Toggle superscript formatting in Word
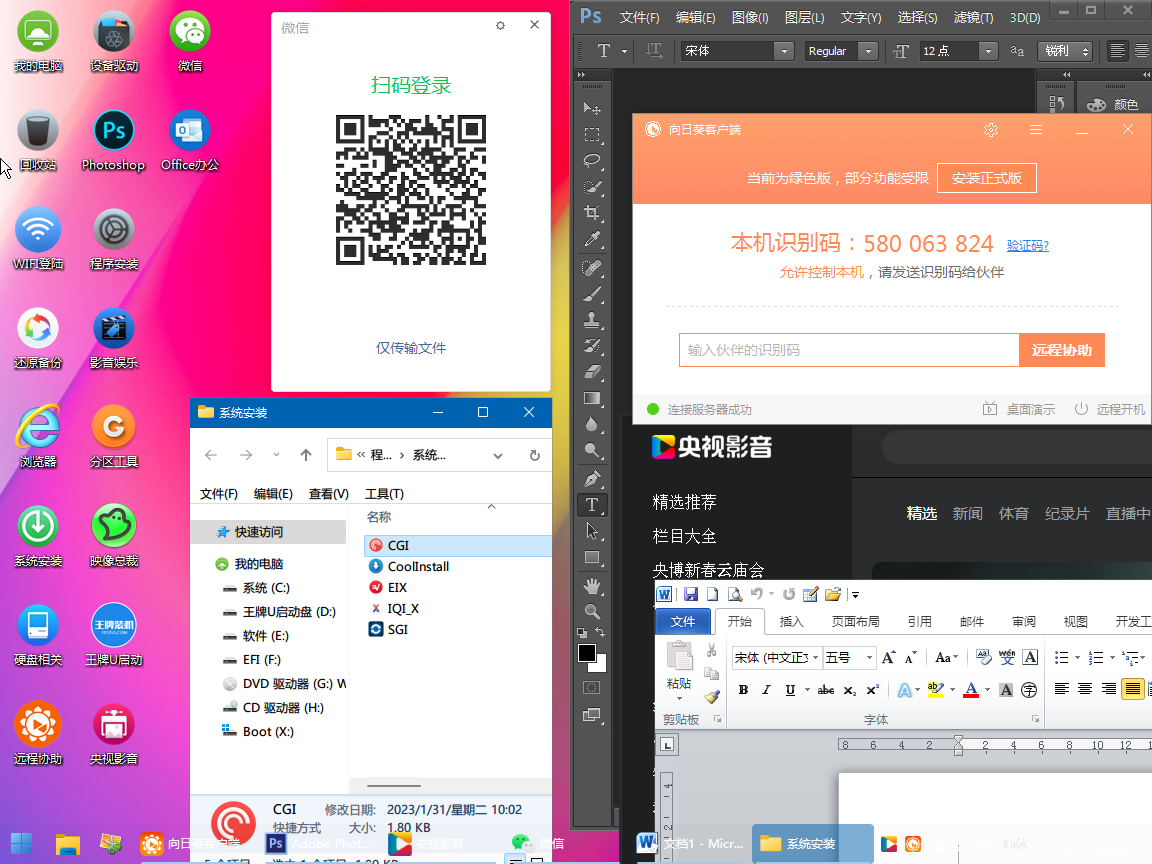The height and width of the screenshot is (864, 1152). [872, 690]
